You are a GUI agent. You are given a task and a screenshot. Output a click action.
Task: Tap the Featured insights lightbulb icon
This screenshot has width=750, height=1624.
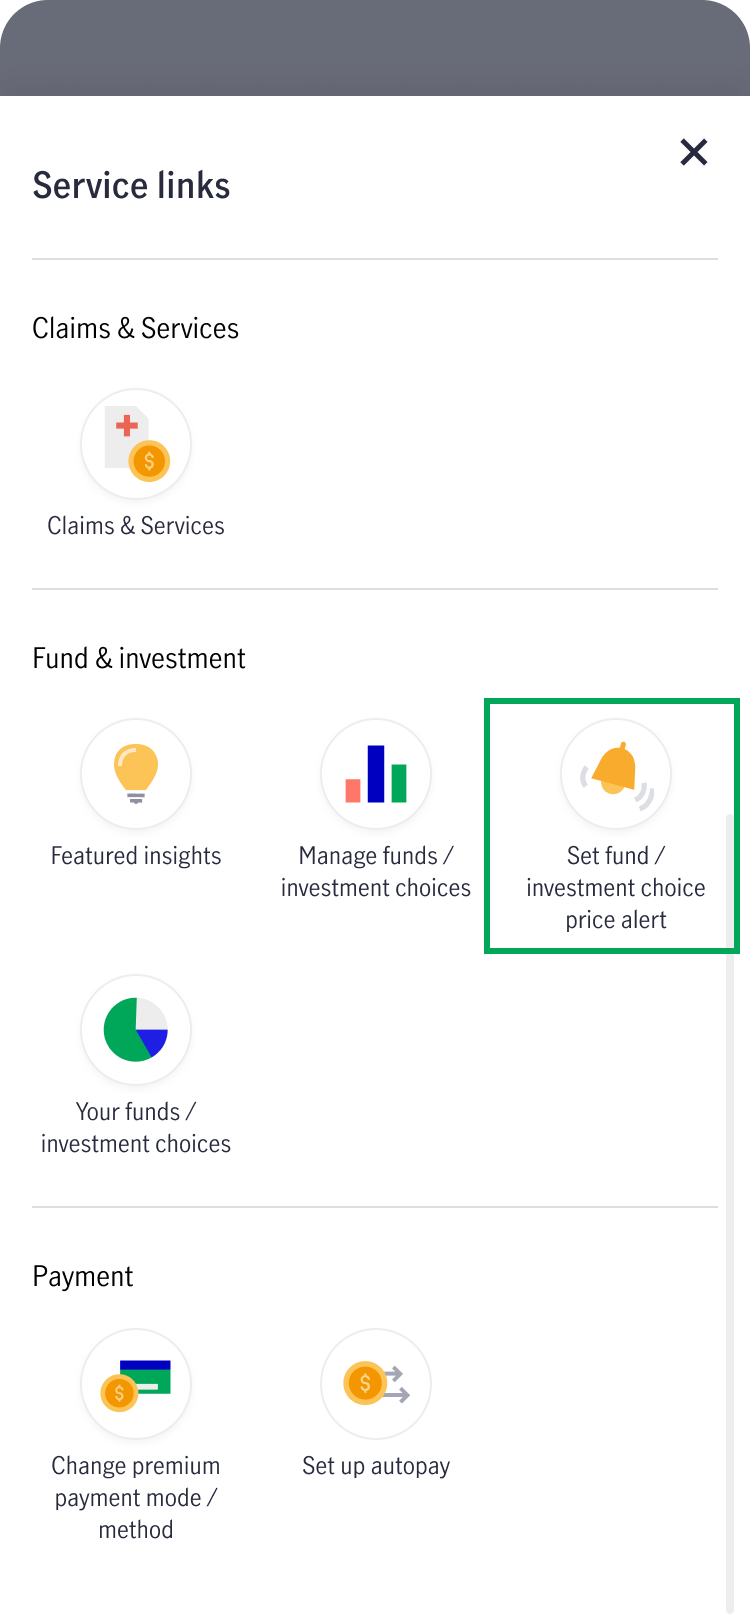tap(136, 774)
